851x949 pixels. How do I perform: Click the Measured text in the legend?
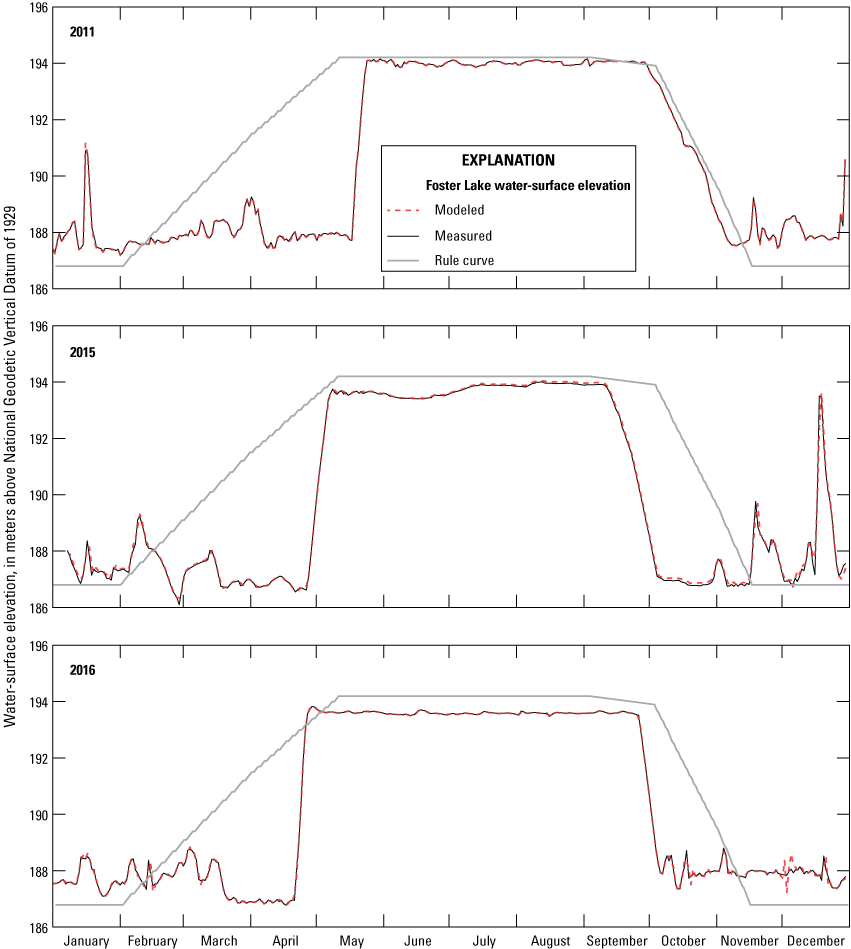(462, 236)
